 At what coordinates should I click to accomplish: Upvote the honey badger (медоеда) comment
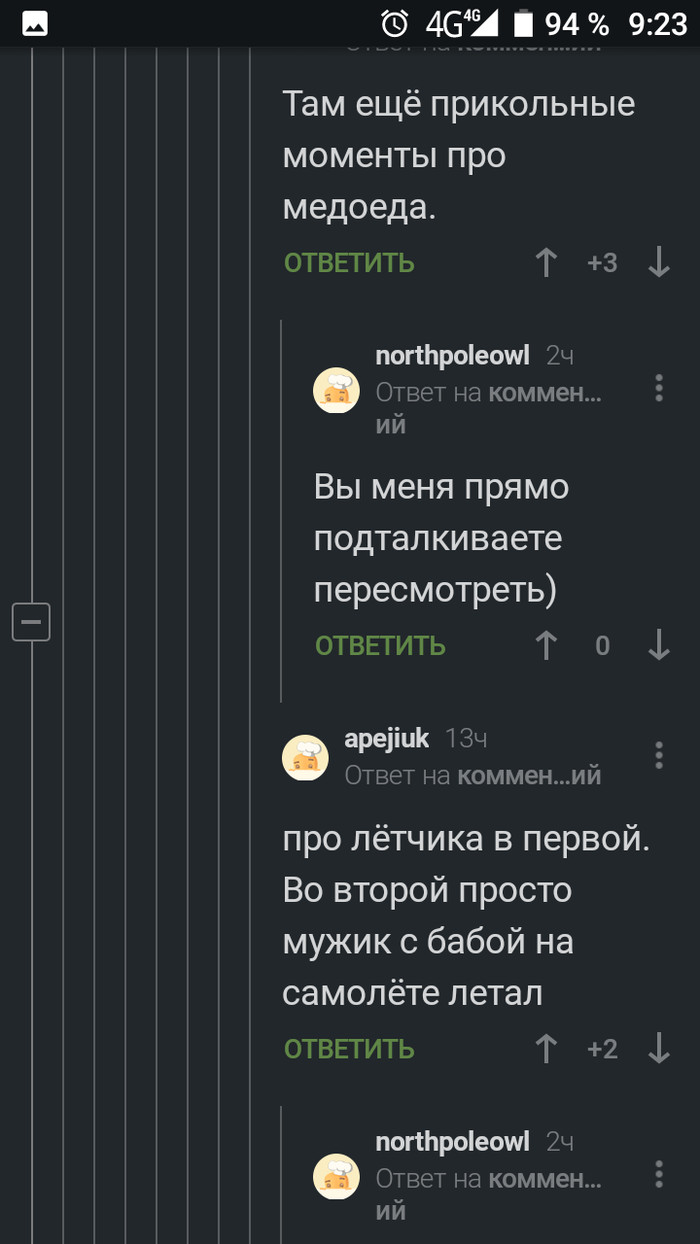coord(546,263)
